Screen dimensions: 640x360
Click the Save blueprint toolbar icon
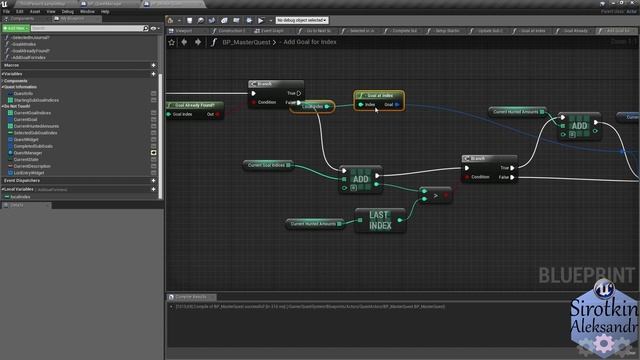189,20
